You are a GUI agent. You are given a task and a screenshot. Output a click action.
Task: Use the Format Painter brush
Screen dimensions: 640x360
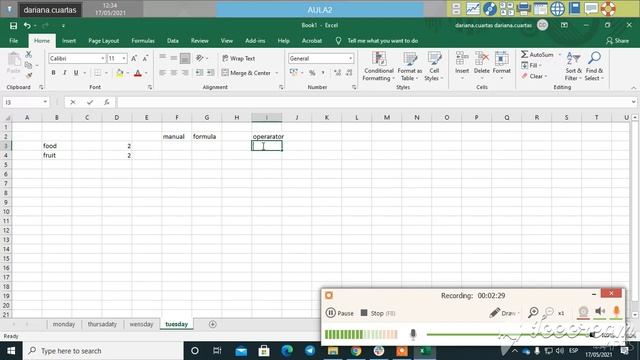29,75
